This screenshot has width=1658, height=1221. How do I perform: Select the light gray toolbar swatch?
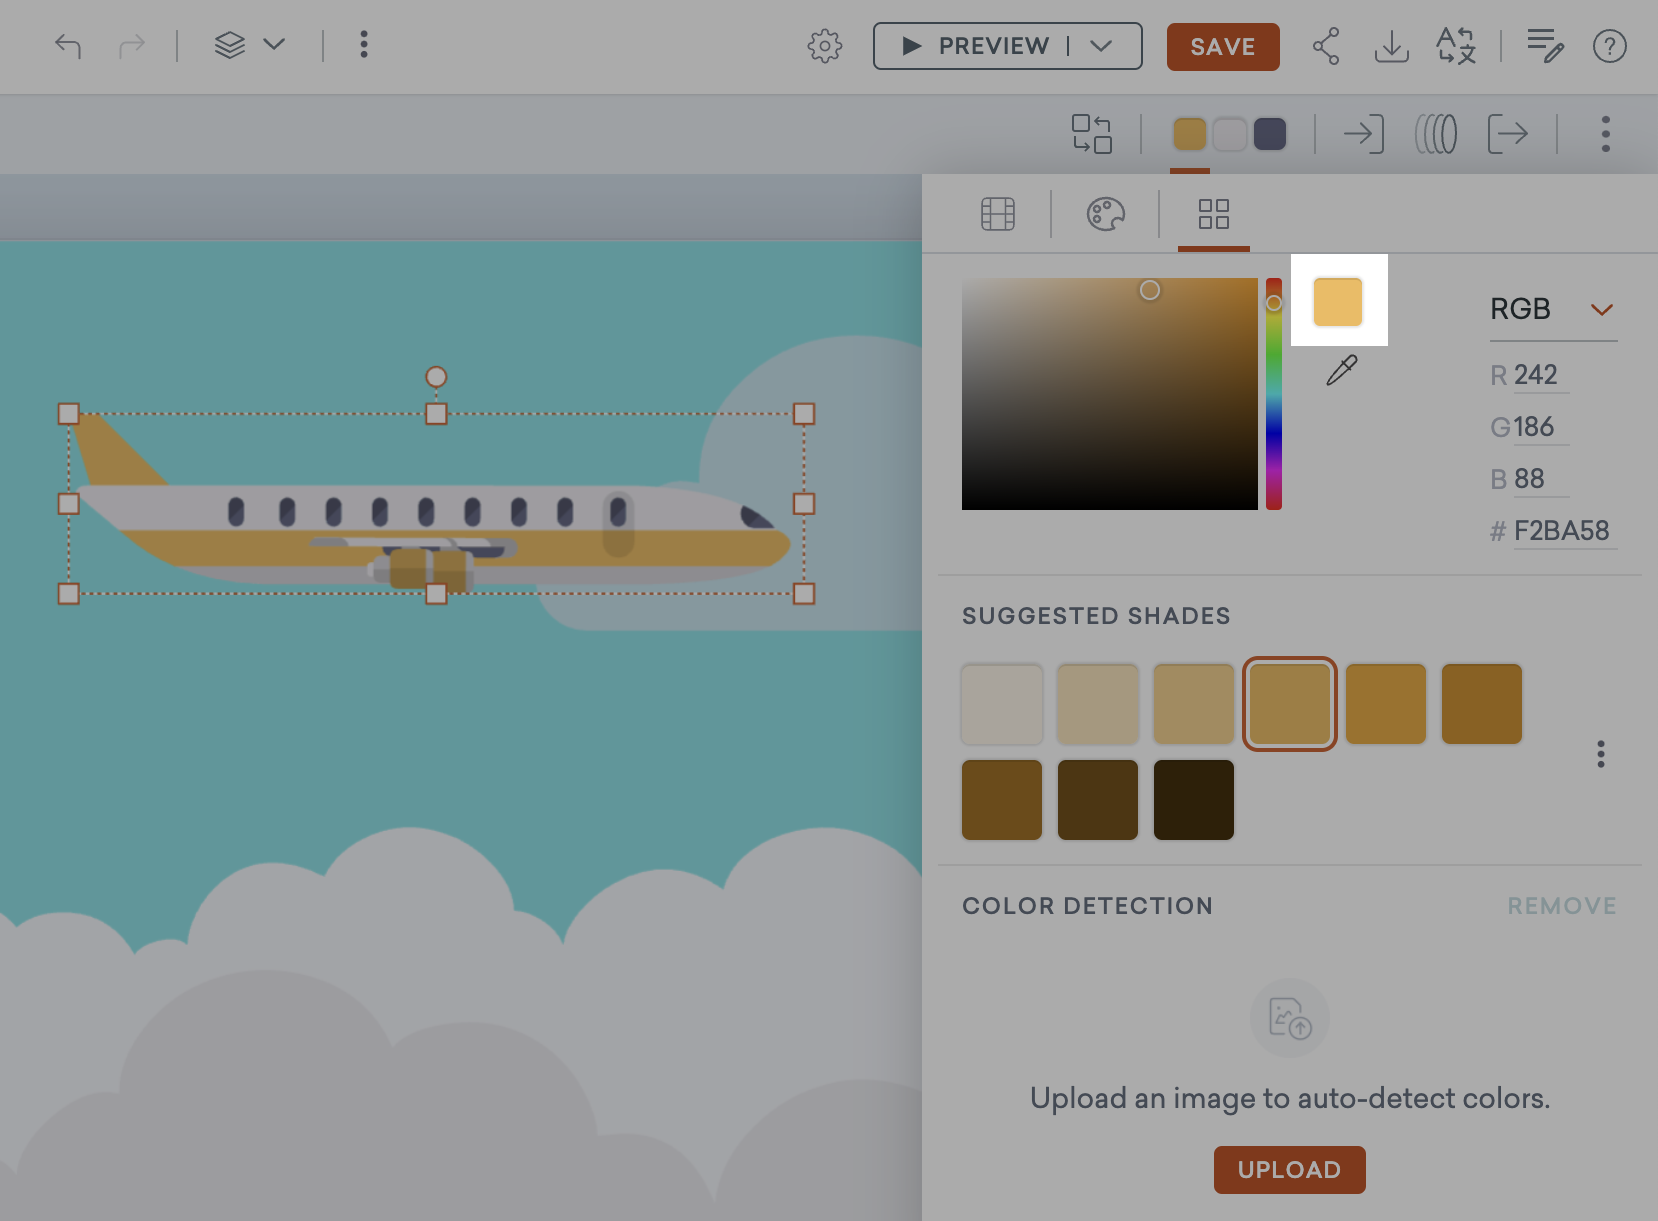point(1230,134)
